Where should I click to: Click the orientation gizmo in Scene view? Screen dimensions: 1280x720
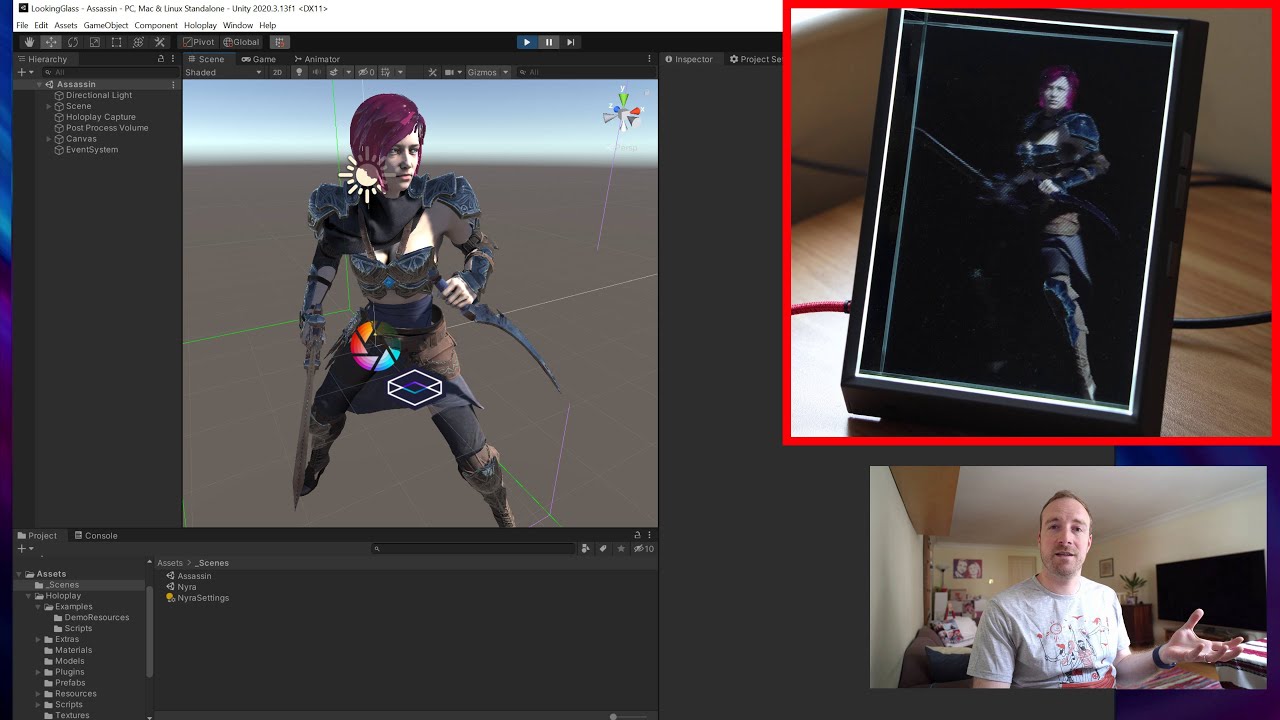622,115
